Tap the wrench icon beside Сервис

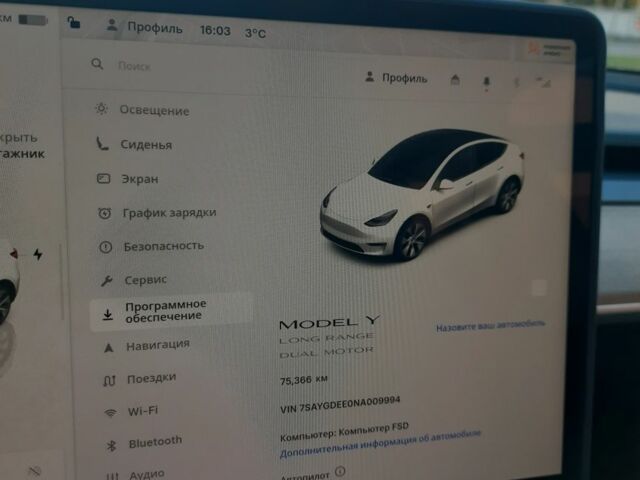[x=107, y=281]
